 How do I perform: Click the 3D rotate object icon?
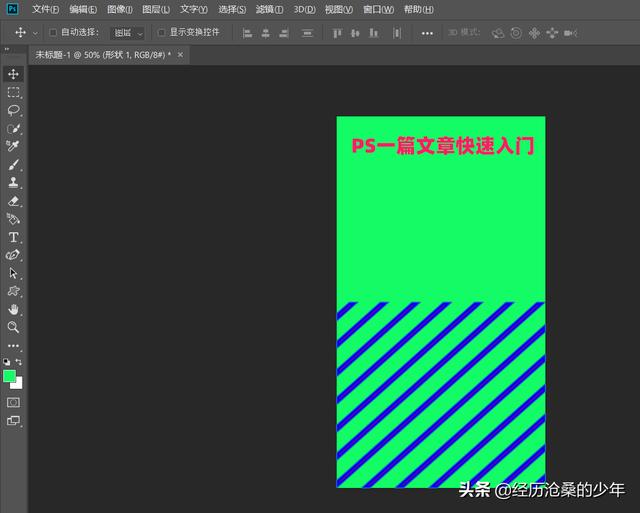point(498,33)
